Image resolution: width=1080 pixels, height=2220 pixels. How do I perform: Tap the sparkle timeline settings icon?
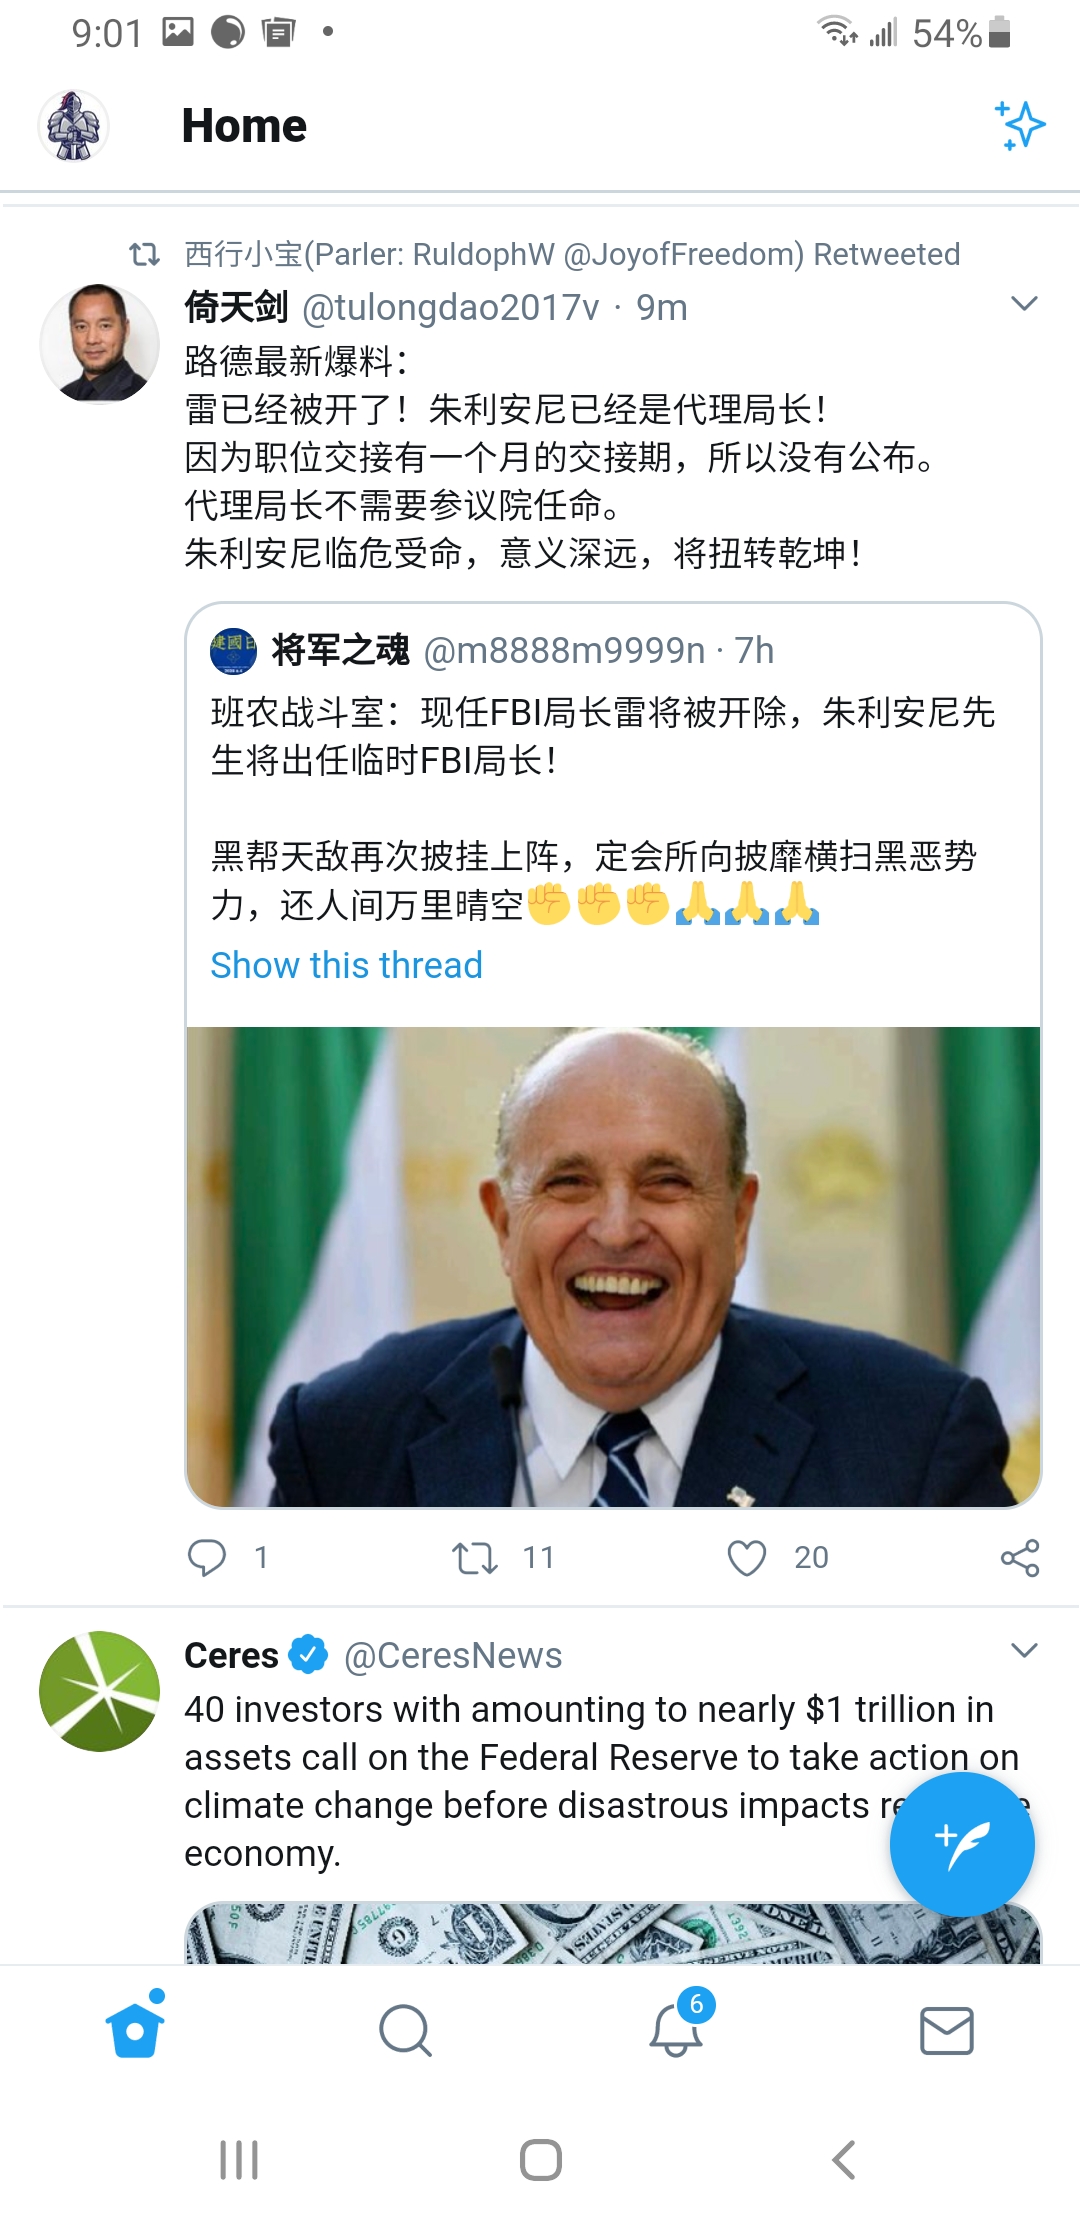click(1019, 126)
